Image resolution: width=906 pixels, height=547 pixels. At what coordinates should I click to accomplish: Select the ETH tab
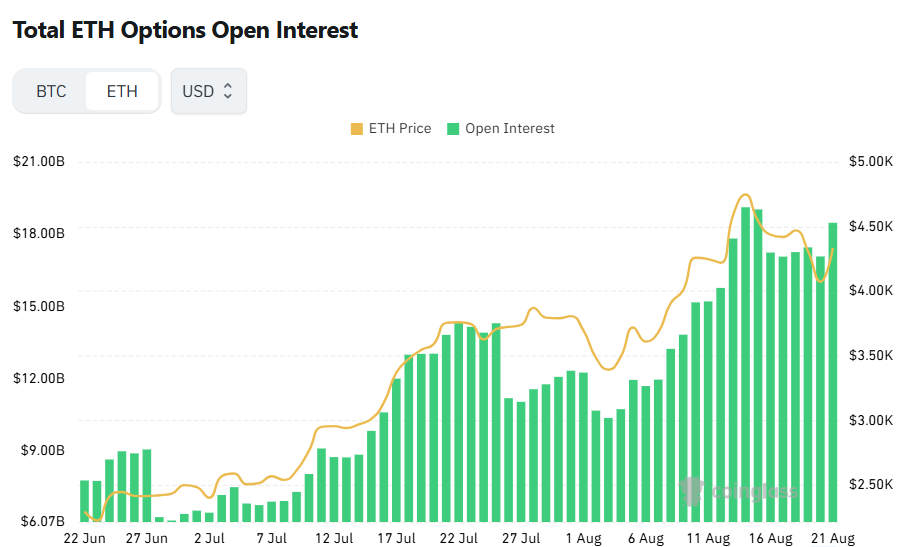pos(122,91)
